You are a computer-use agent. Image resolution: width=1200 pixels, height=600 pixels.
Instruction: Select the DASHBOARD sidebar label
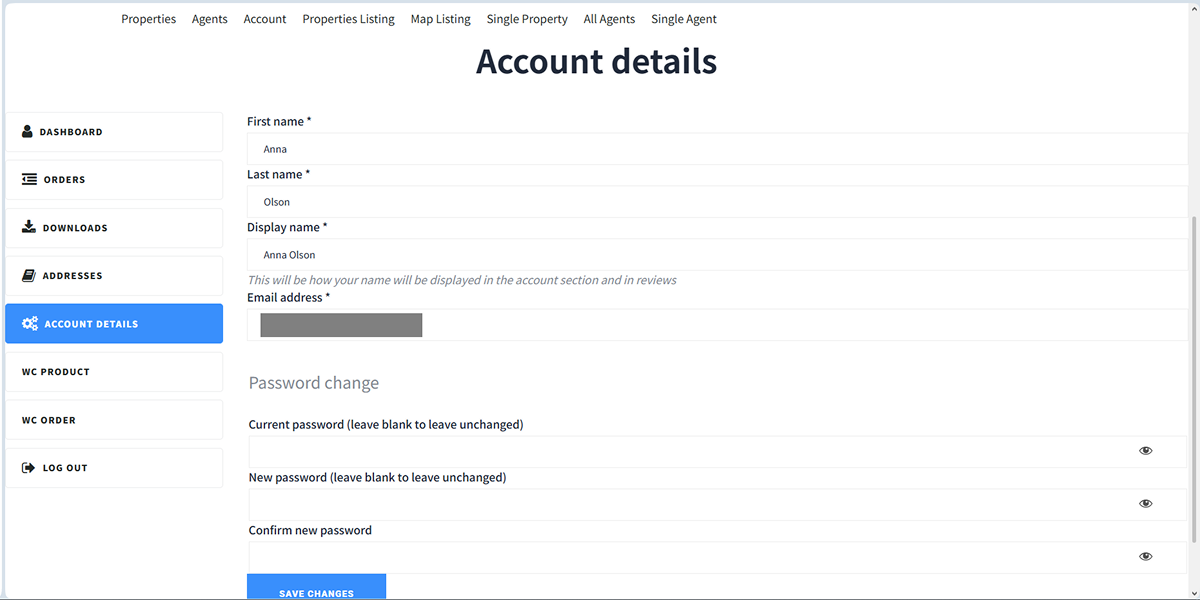71,132
